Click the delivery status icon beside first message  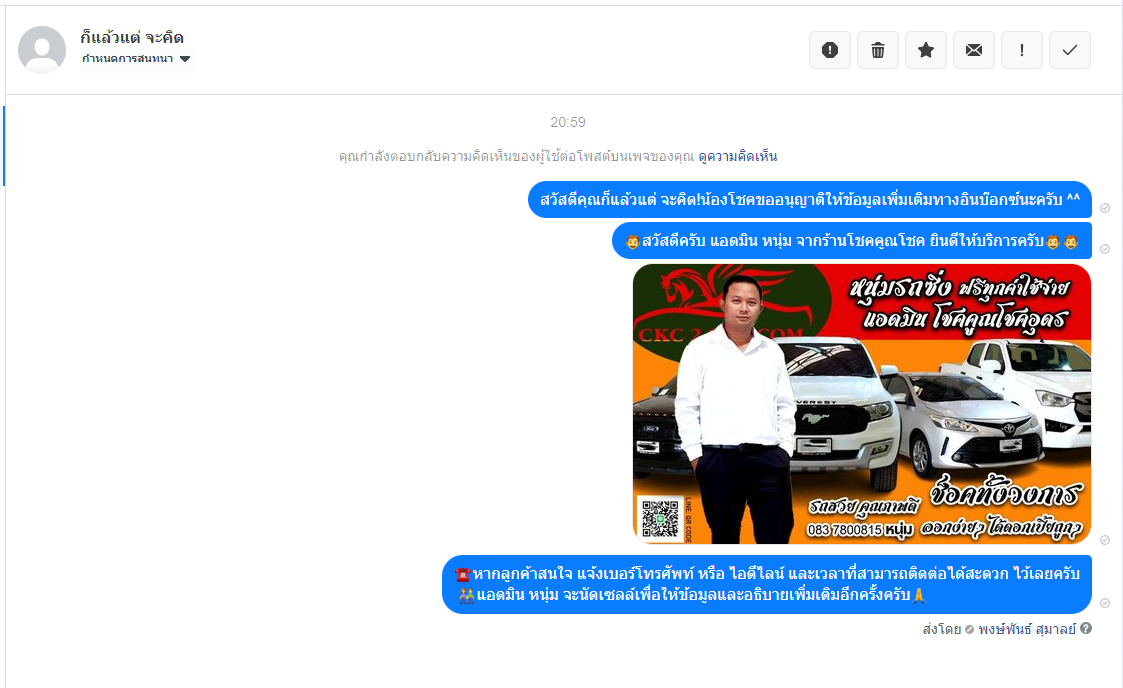tap(1105, 208)
